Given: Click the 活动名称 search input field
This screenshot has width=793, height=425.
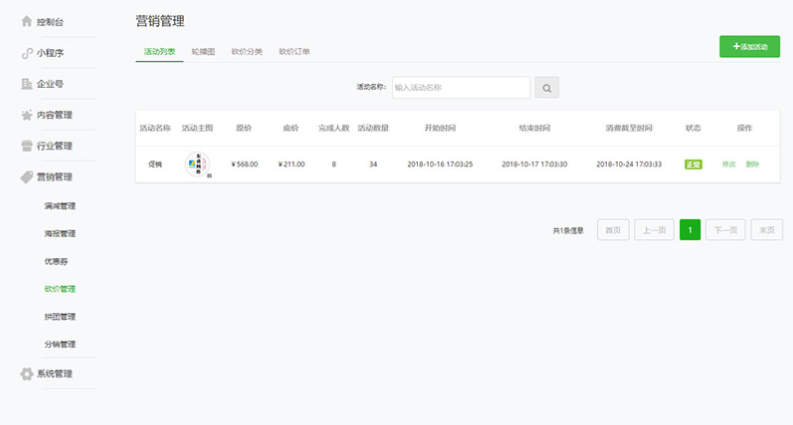Looking at the screenshot, I should (460, 88).
